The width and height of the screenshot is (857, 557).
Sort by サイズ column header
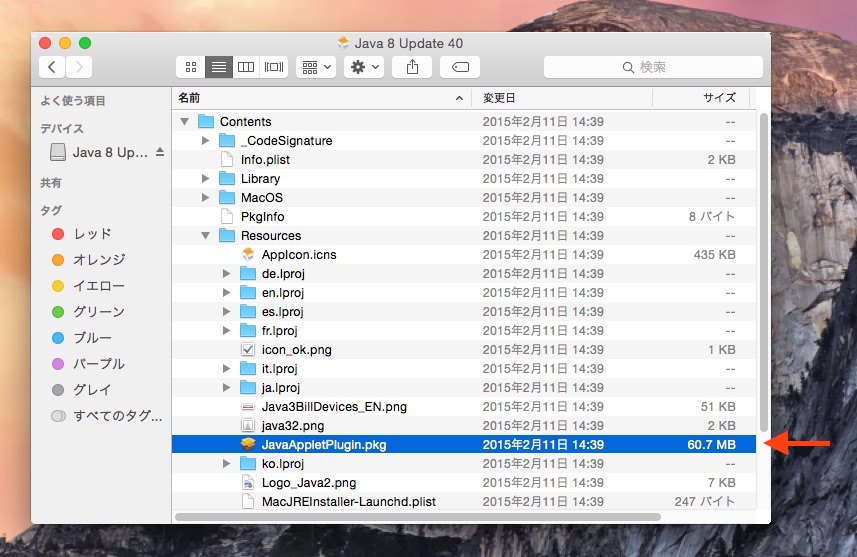(701, 98)
